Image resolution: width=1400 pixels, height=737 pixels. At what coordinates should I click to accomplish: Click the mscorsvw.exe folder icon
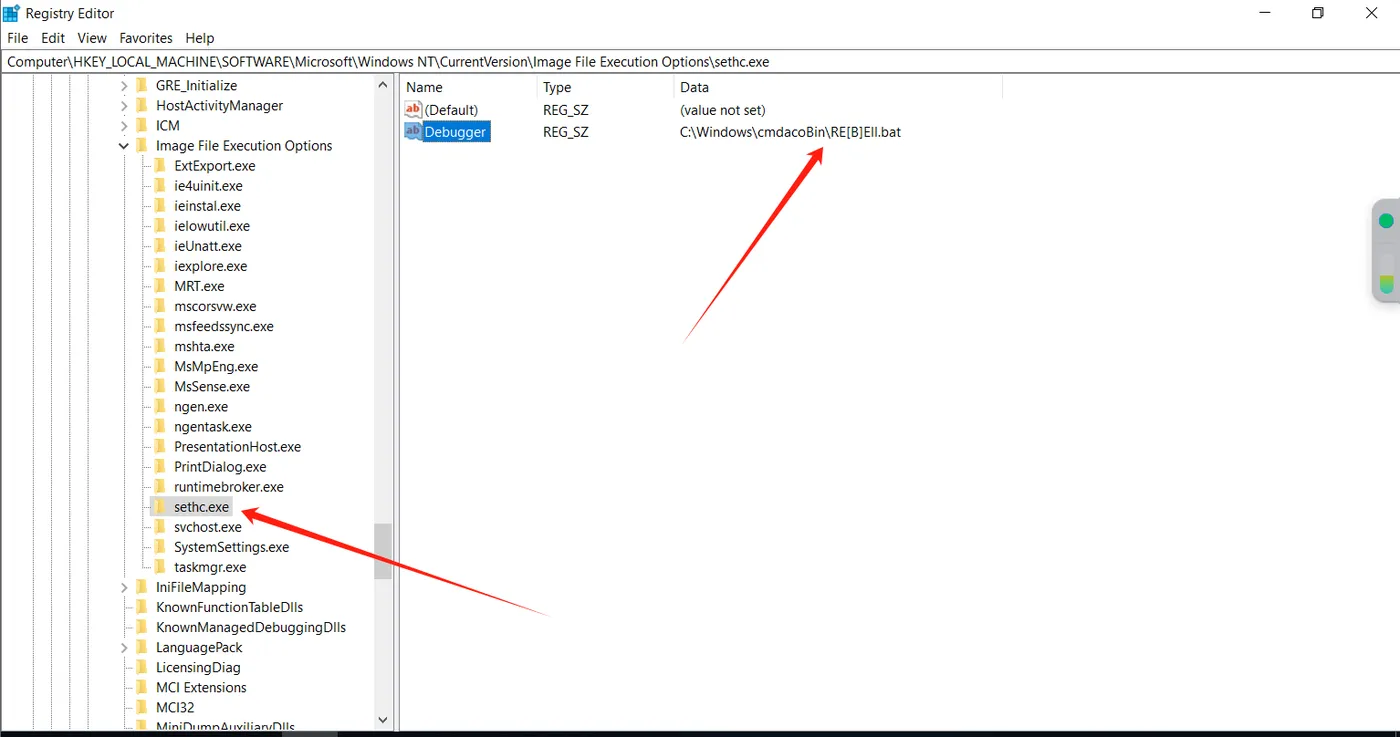(x=160, y=305)
